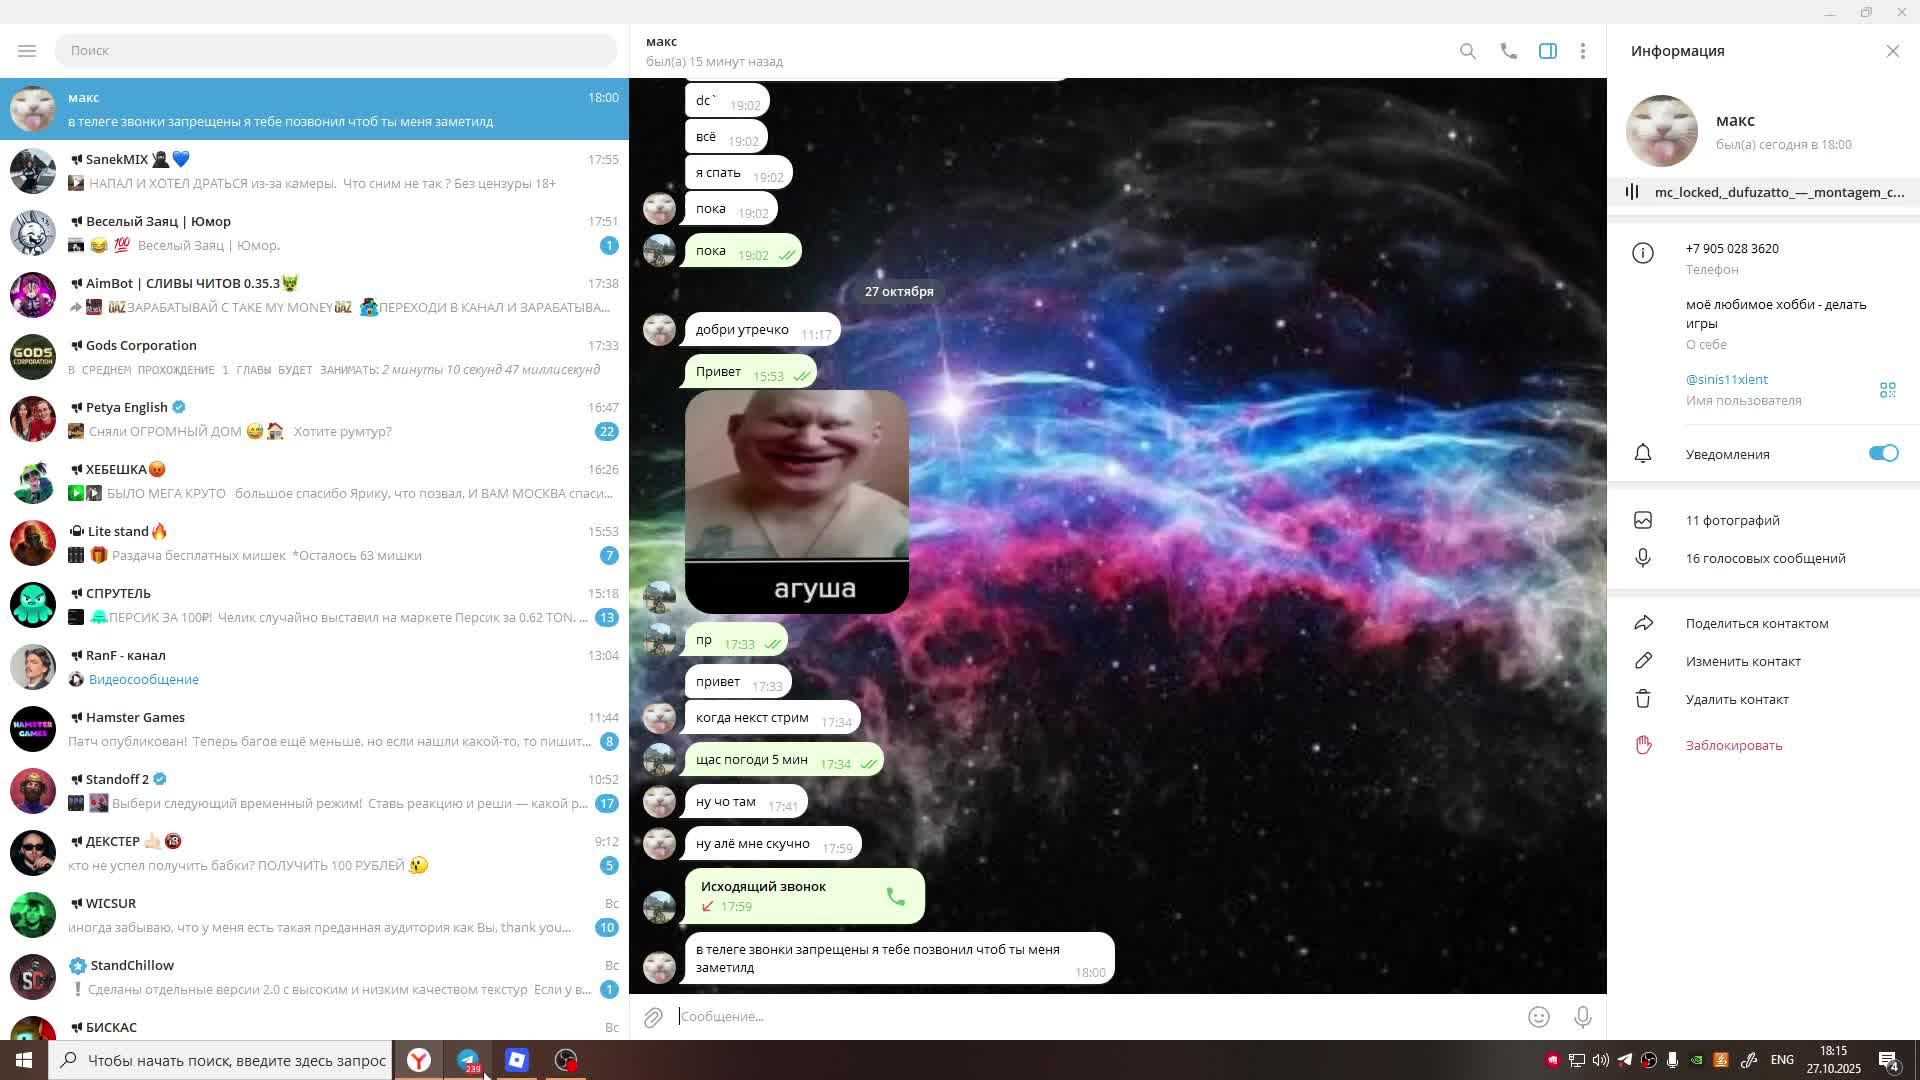
Task: Open 16 голосовых сообщений list
Action: click(x=1764, y=558)
